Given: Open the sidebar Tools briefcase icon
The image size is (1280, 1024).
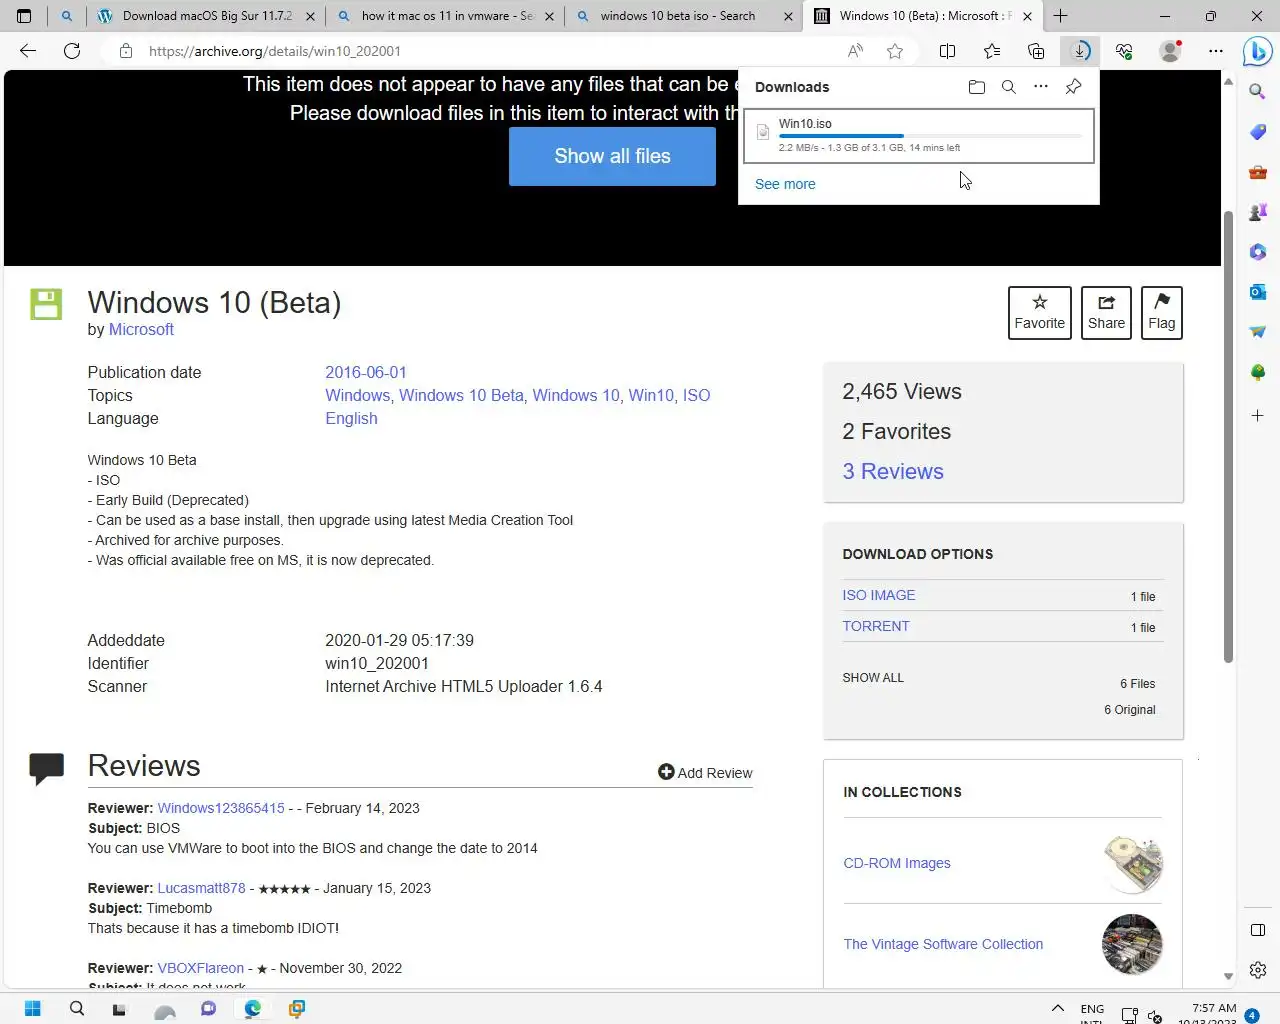Looking at the screenshot, I should click(1258, 172).
